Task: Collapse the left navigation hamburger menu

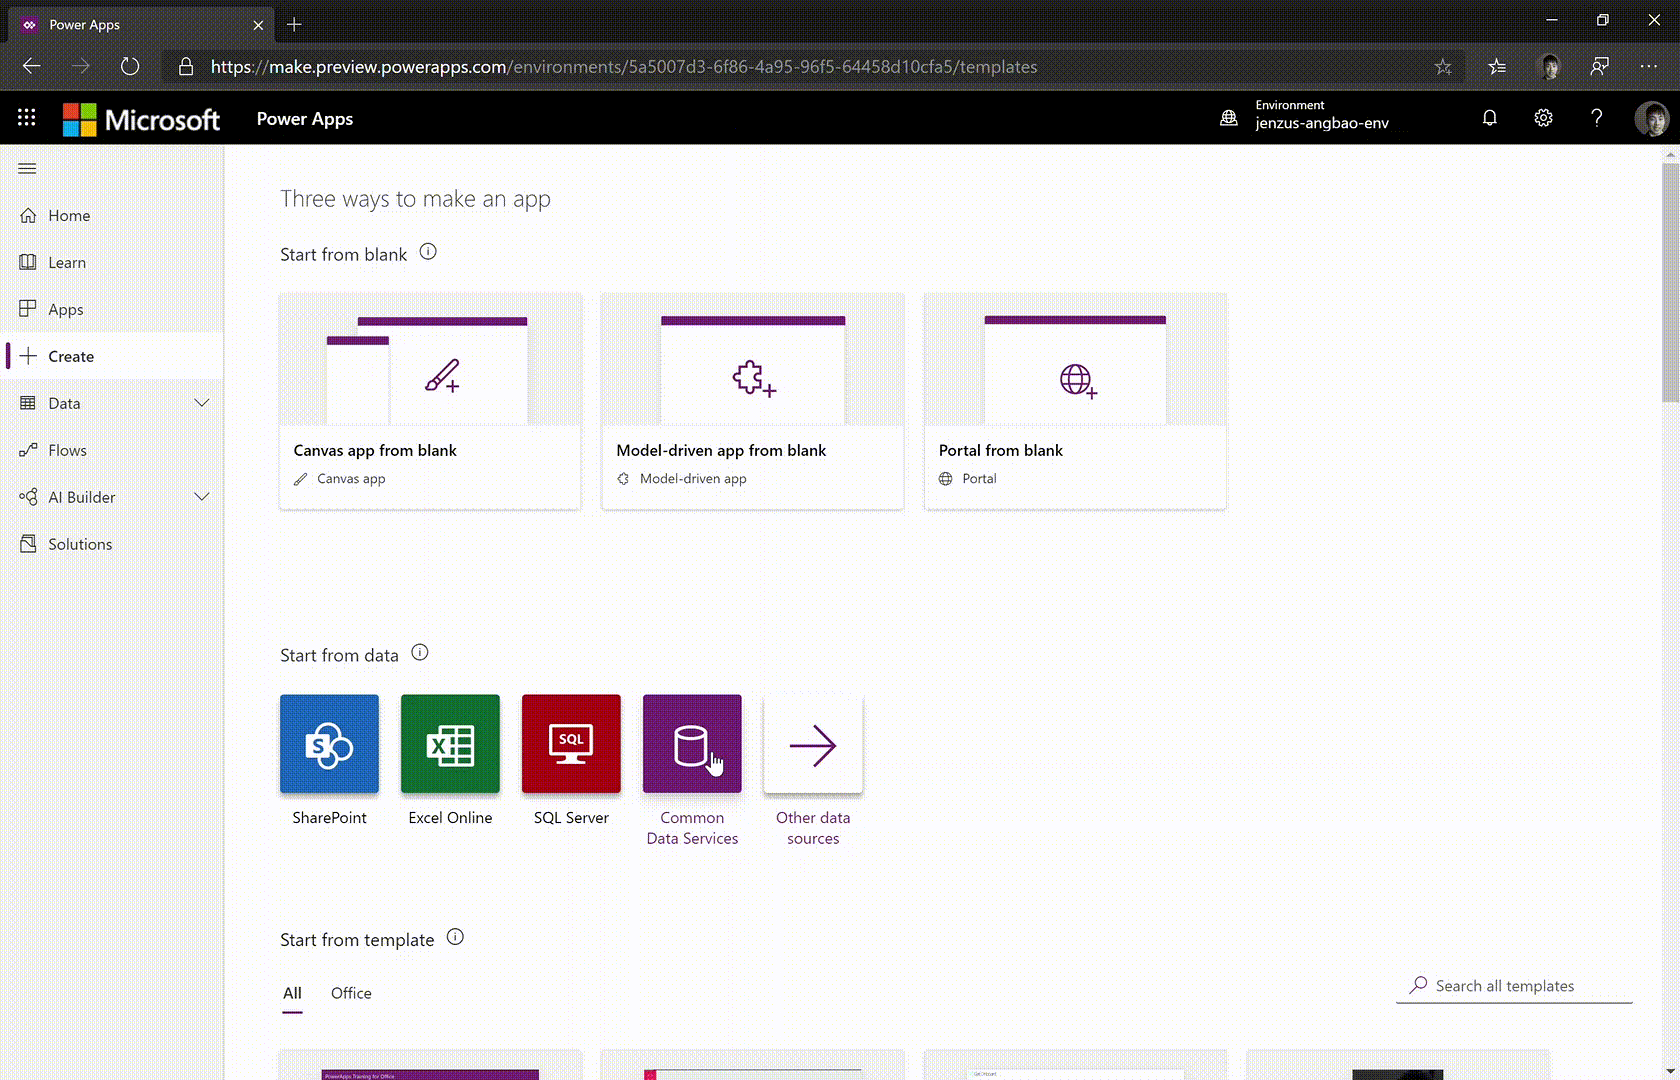Action: [27, 168]
